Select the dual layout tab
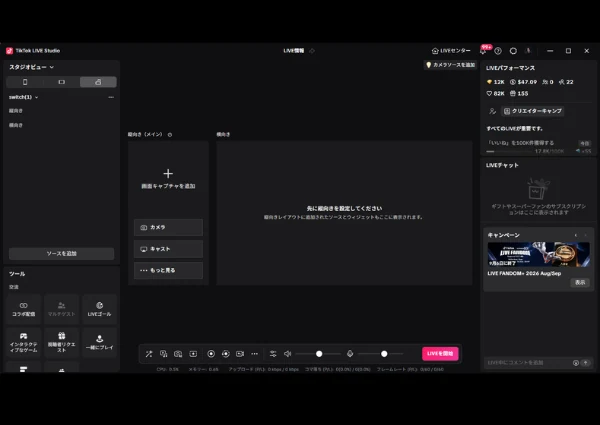Image resolution: width=600 pixels, height=425 pixels. (x=98, y=82)
